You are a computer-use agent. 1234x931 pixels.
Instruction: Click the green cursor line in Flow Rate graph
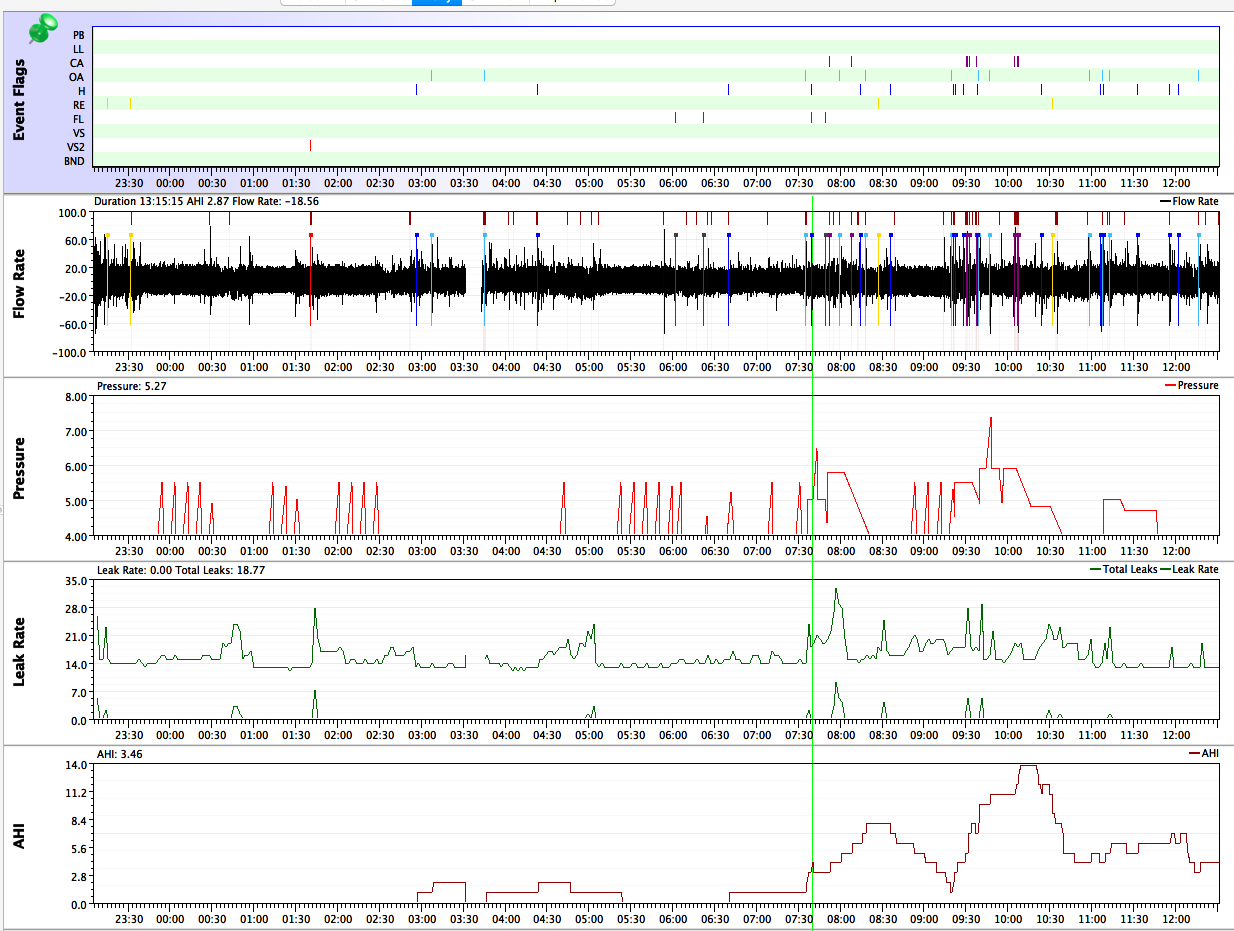click(813, 280)
